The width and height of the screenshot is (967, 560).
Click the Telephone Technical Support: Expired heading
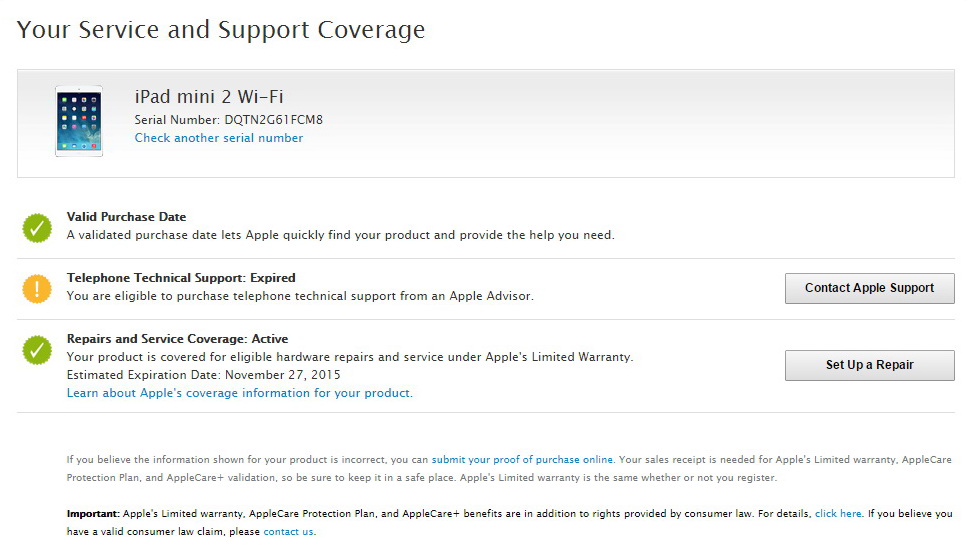(181, 278)
